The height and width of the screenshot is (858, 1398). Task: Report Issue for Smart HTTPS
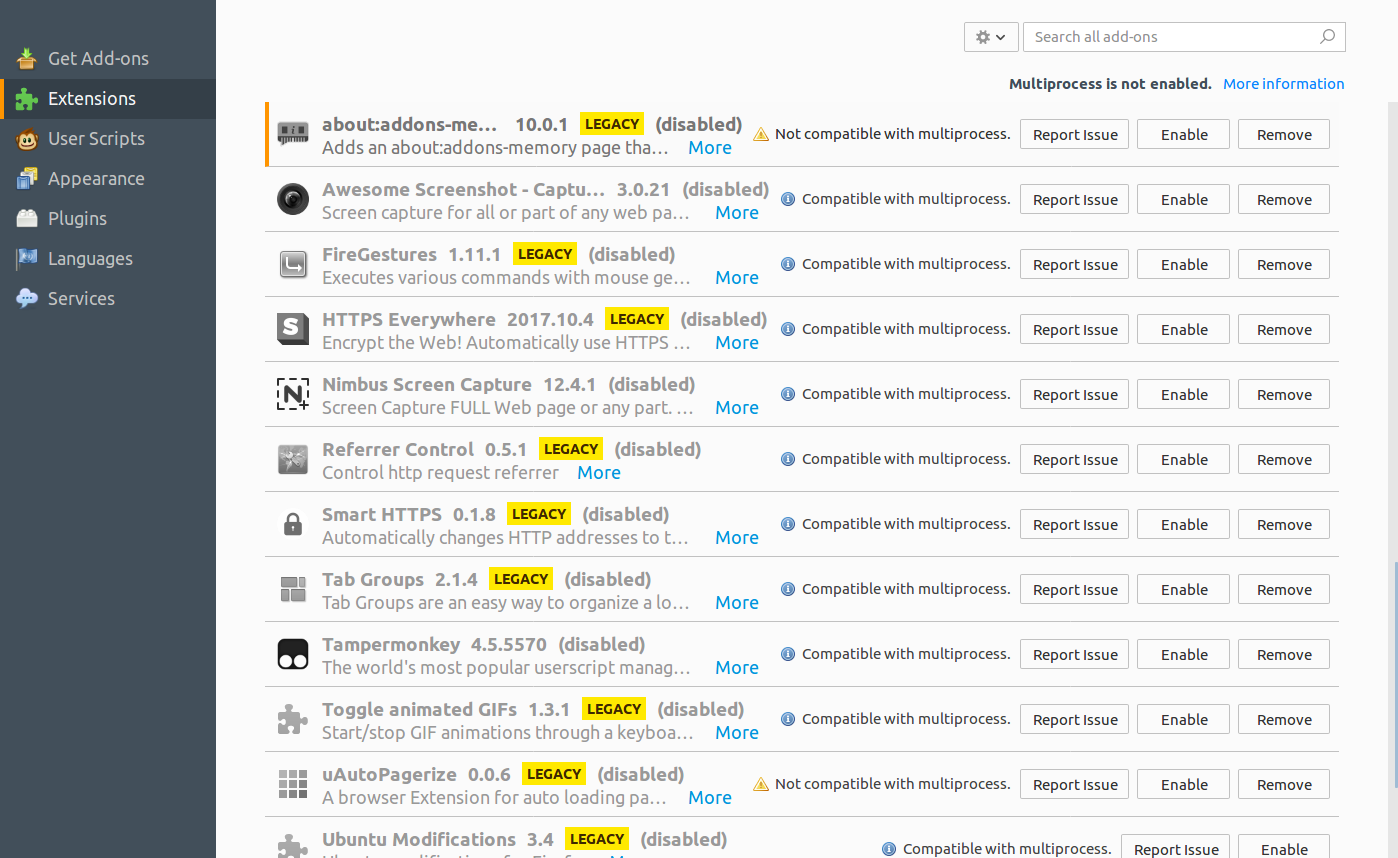(x=1075, y=524)
